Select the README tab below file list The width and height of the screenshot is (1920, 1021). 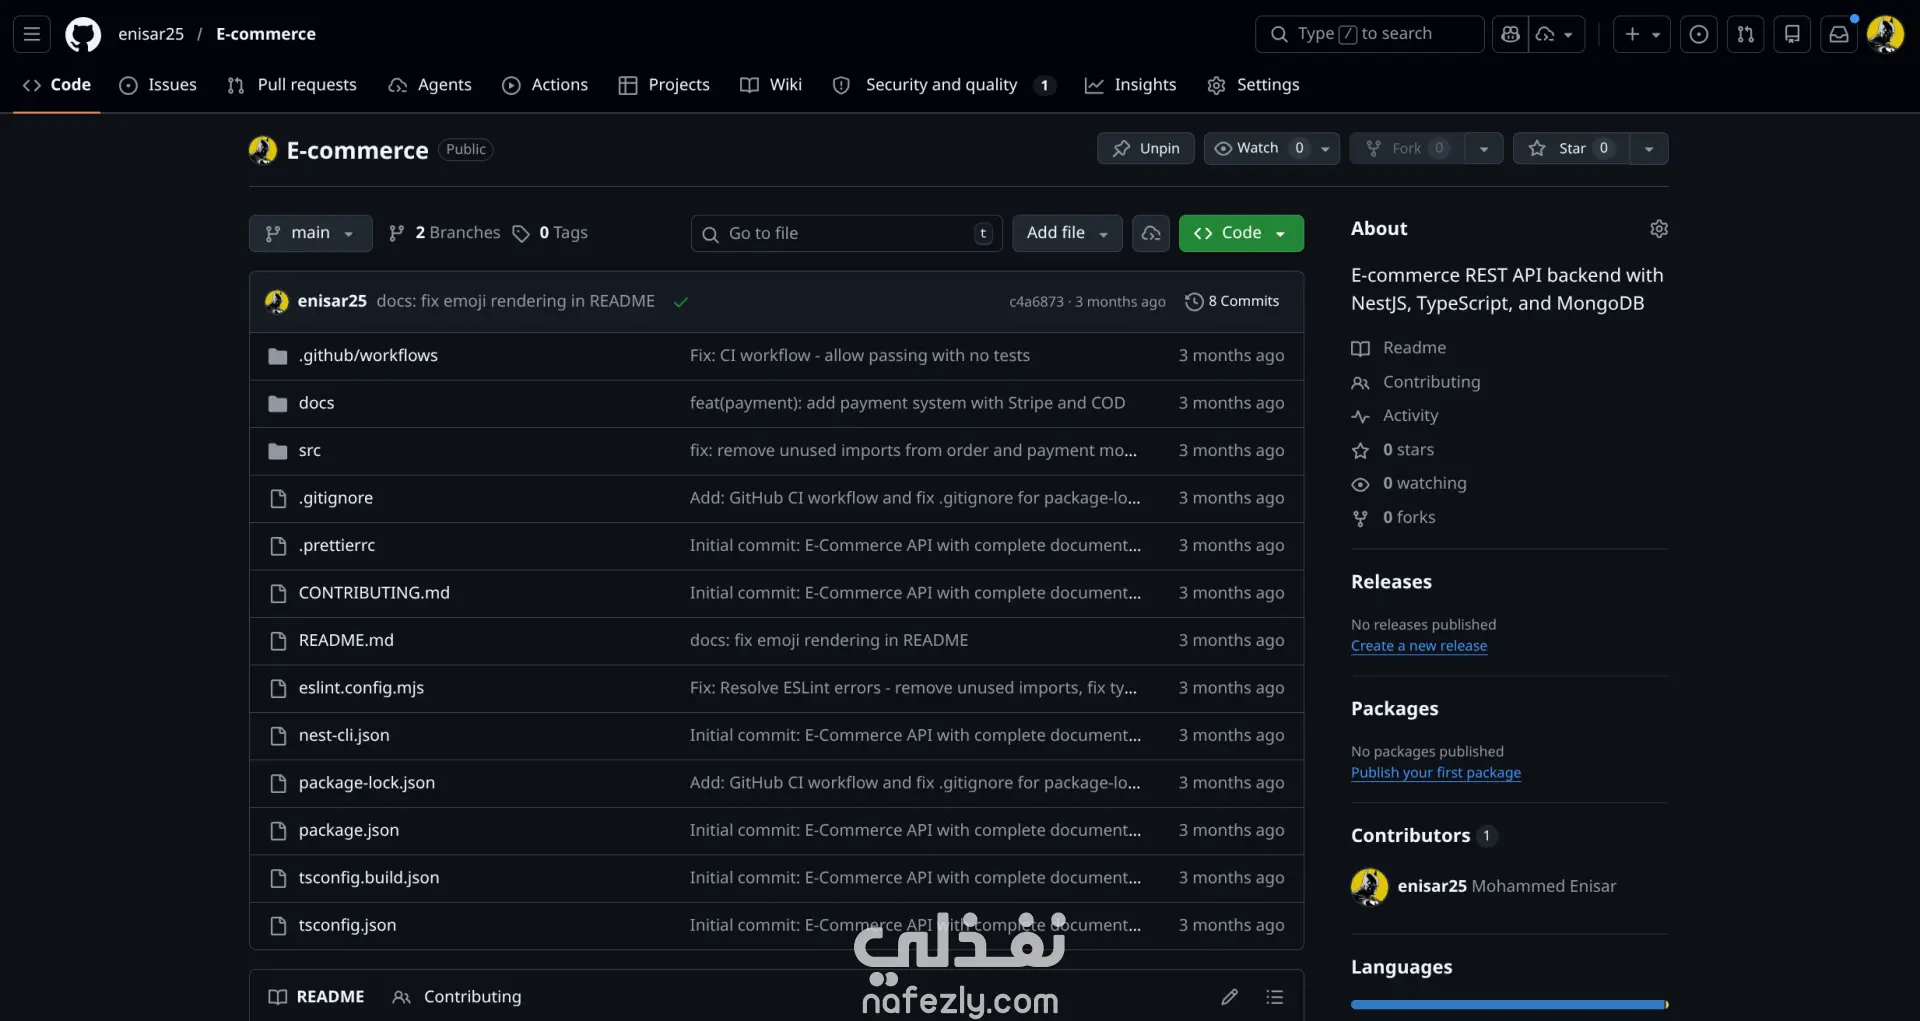coord(317,997)
